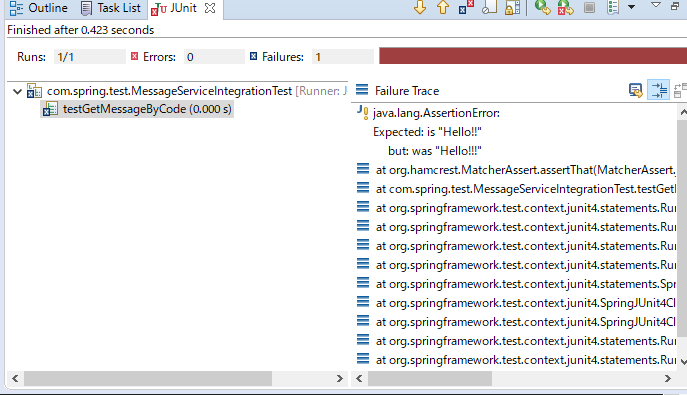The height and width of the screenshot is (395, 687).
Task: Click the Errors red X icon
Action: pyautogui.click(x=135, y=56)
